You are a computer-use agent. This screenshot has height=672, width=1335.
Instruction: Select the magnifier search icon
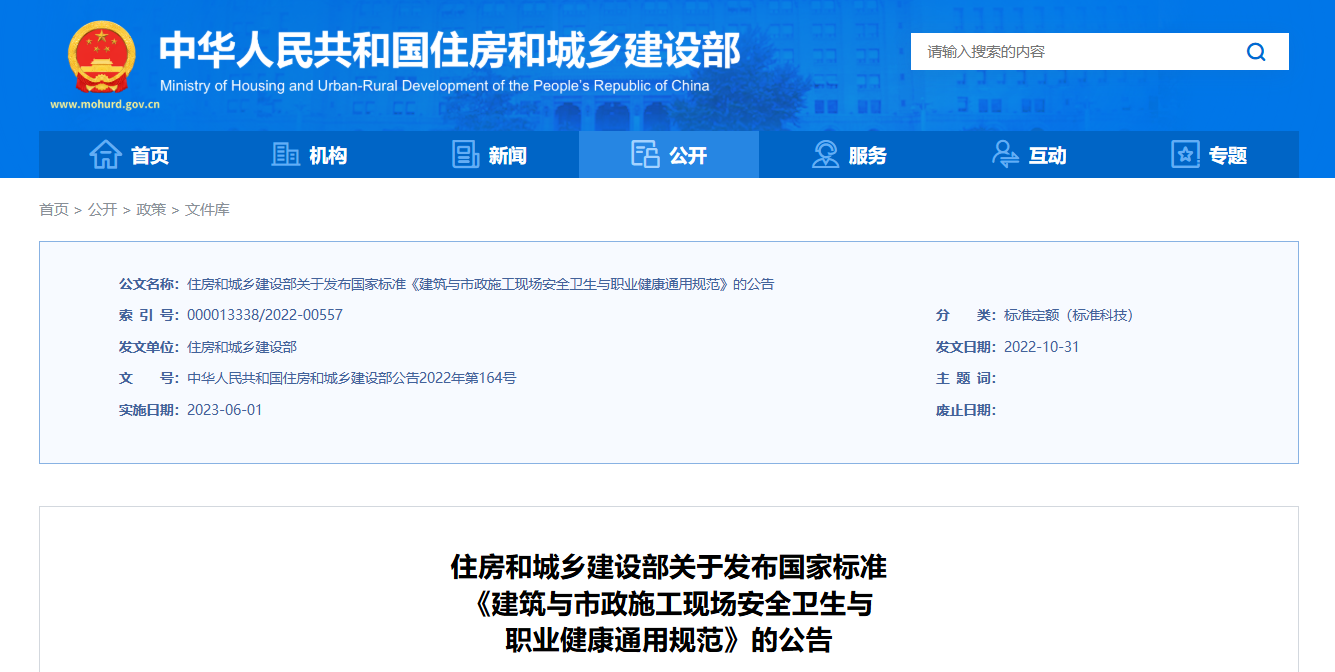pyautogui.click(x=1256, y=51)
